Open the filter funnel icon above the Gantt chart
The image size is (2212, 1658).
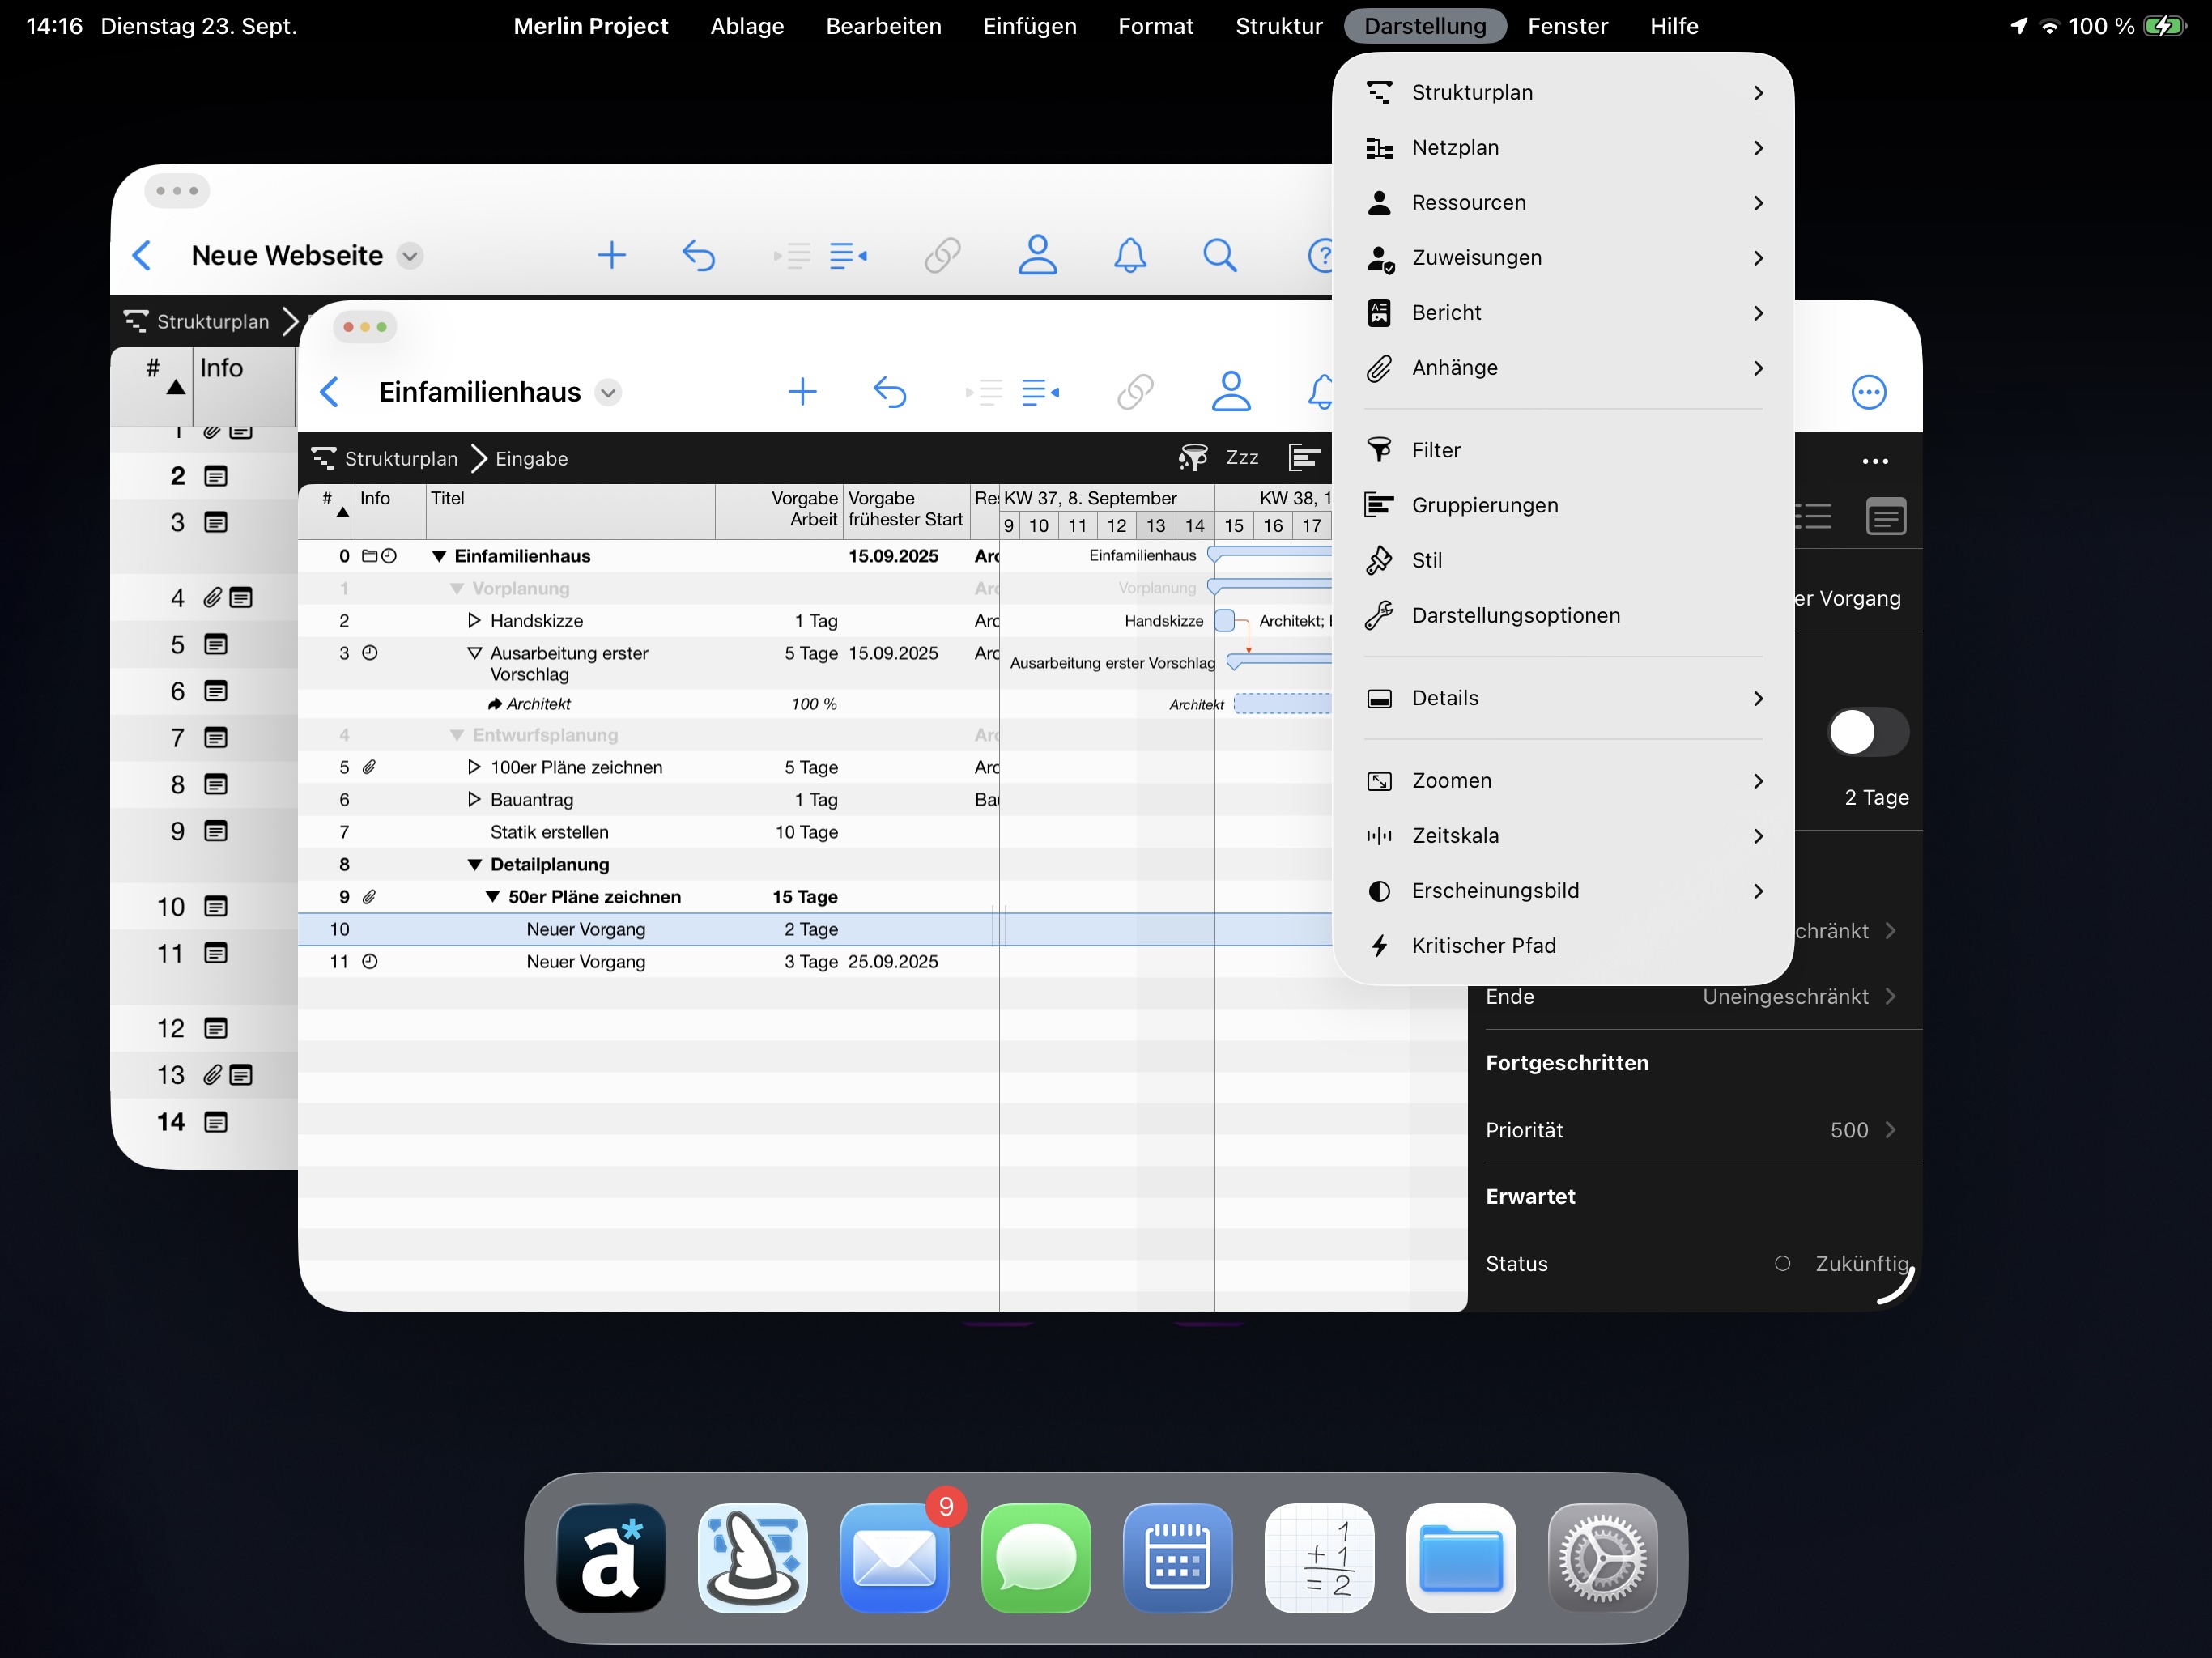tap(1192, 457)
